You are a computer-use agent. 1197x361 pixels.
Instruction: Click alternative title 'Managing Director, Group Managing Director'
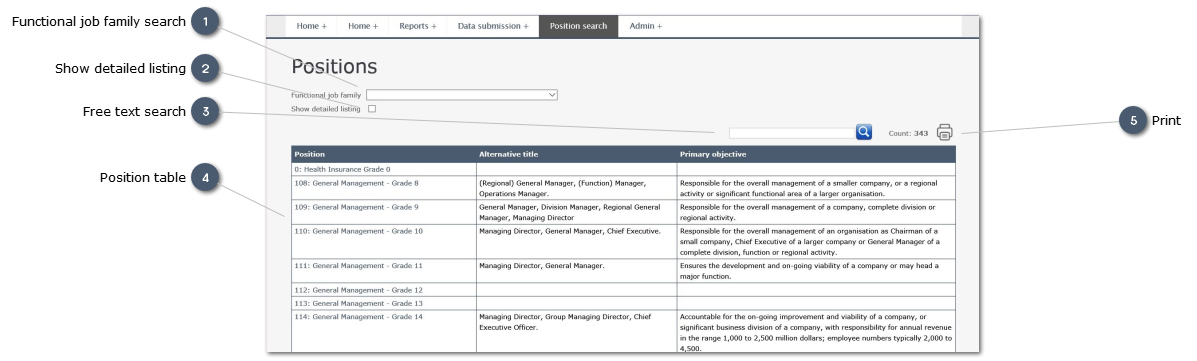(565, 321)
